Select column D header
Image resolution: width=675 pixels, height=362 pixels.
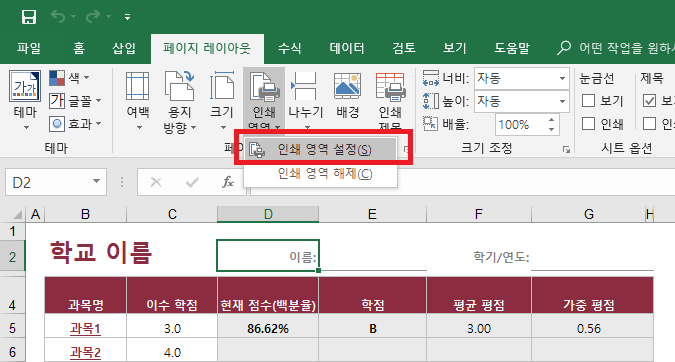268,214
